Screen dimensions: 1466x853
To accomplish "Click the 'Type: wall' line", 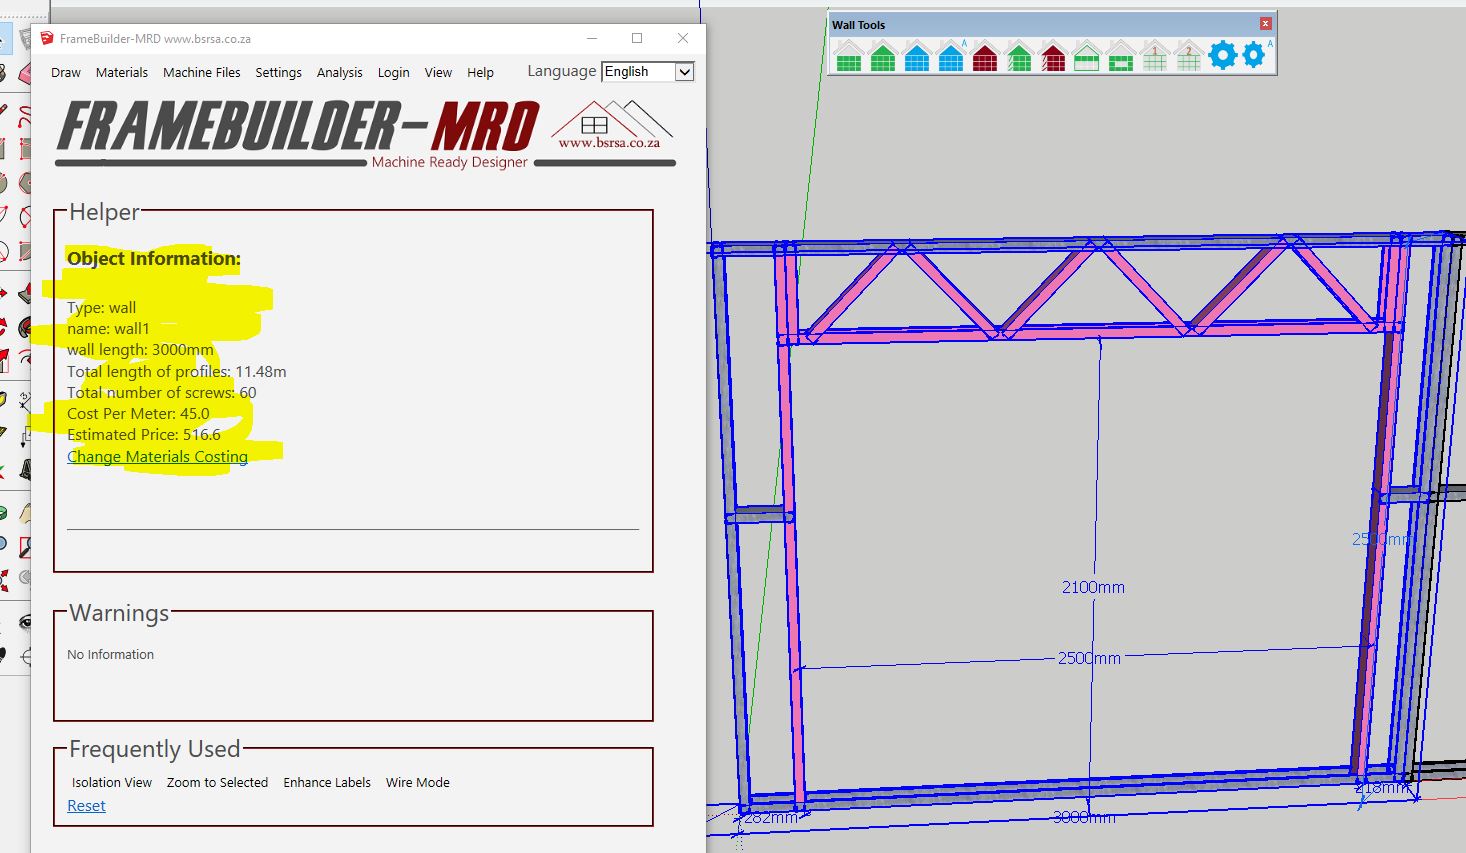I will [x=101, y=308].
